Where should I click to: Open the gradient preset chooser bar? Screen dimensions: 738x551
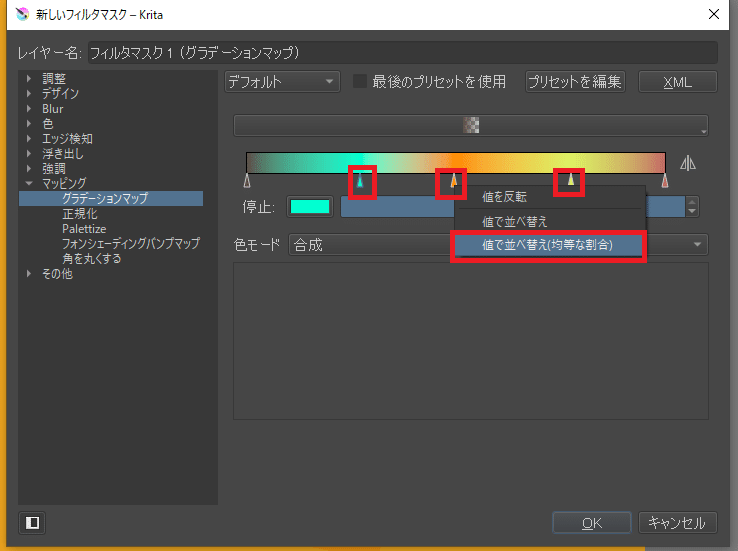click(471, 125)
